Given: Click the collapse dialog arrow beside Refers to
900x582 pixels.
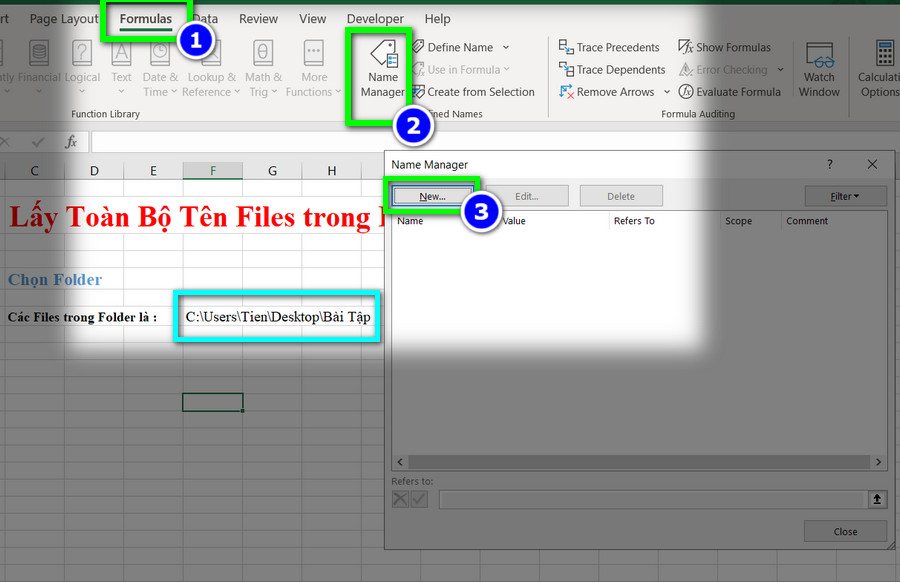Looking at the screenshot, I should coord(876,499).
